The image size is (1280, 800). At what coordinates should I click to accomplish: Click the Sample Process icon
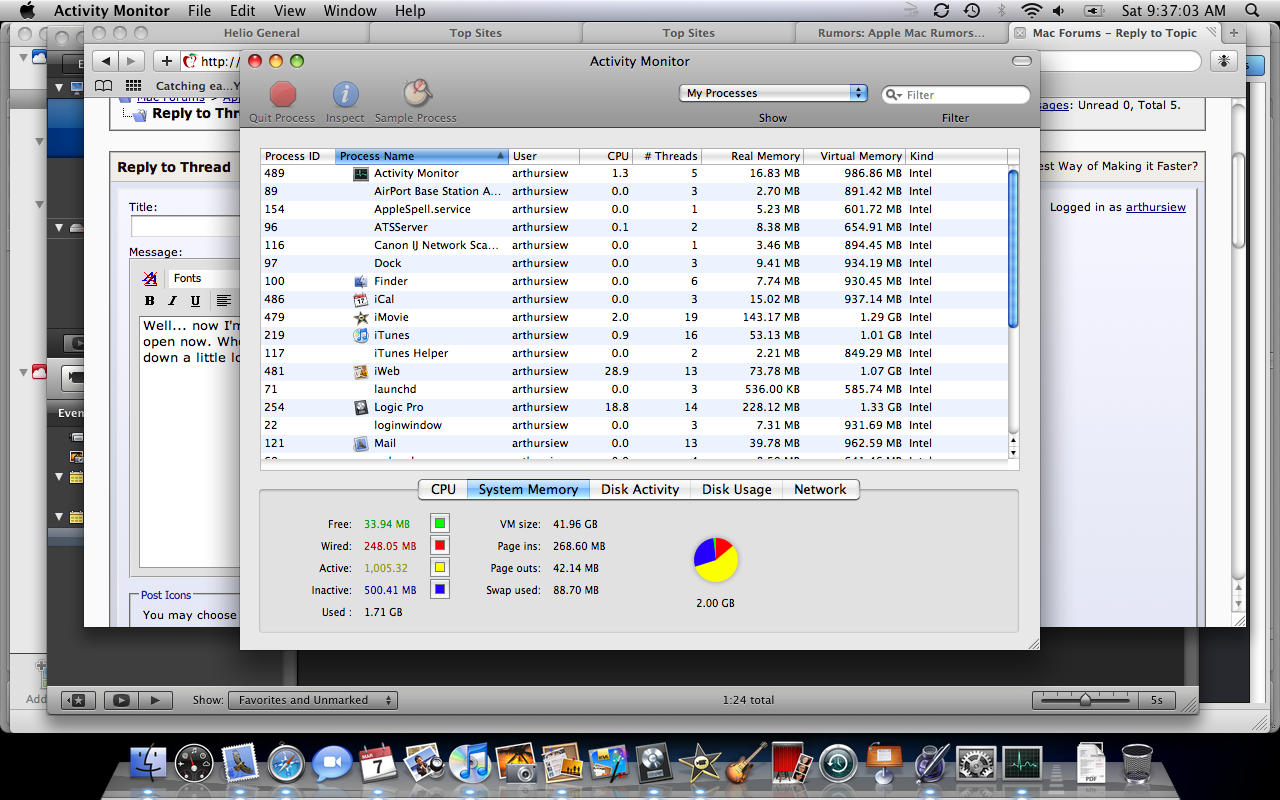[417, 94]
